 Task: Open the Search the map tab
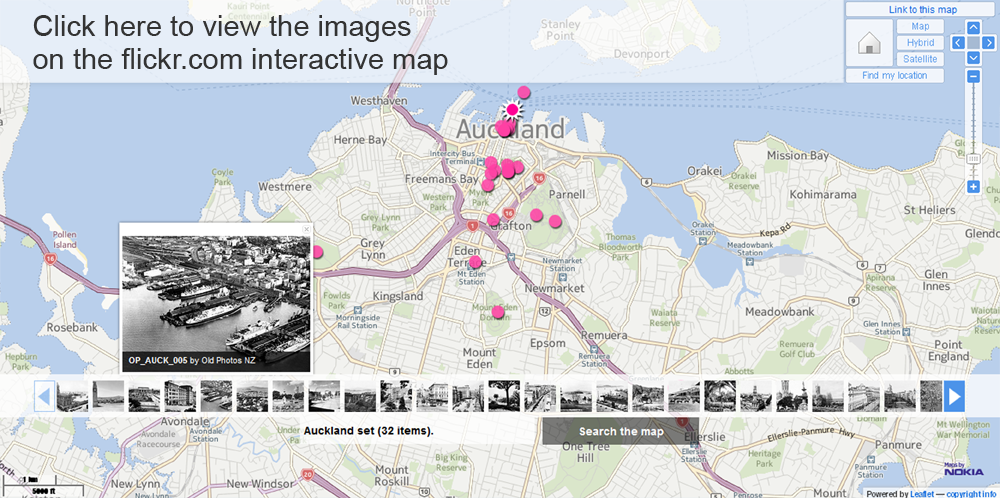click(x=620, y=432)
